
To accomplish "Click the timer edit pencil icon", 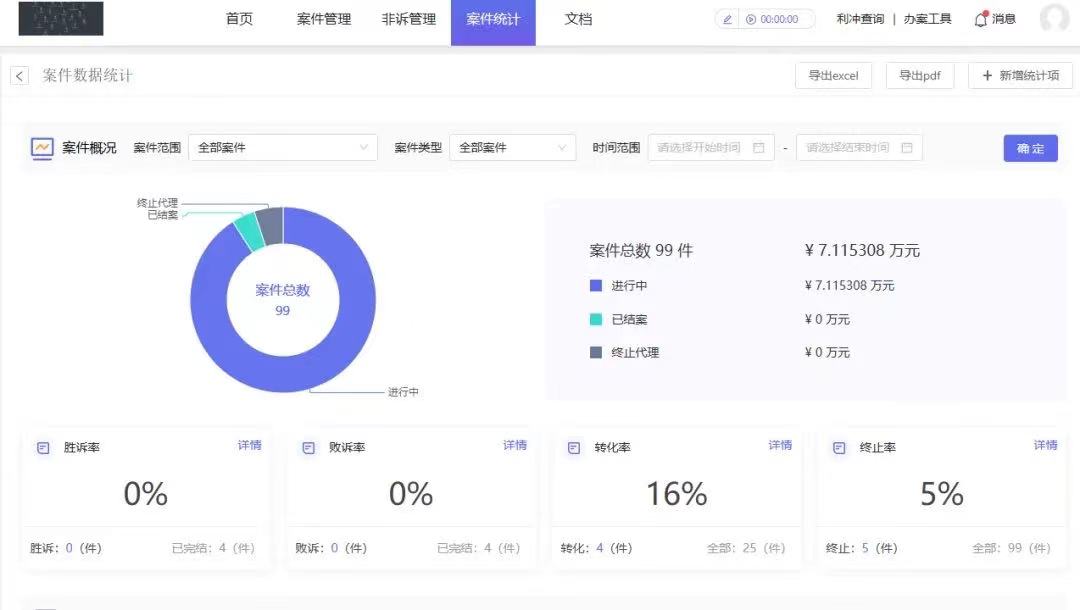I will click(x=727, y=19).
